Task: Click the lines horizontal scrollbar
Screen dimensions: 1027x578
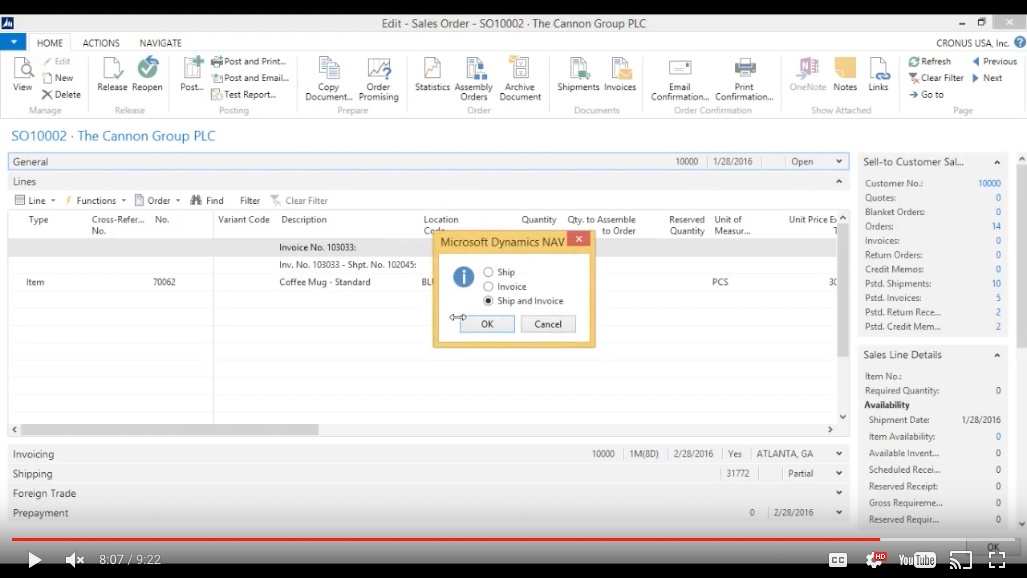Action: [x=170, y=429]
